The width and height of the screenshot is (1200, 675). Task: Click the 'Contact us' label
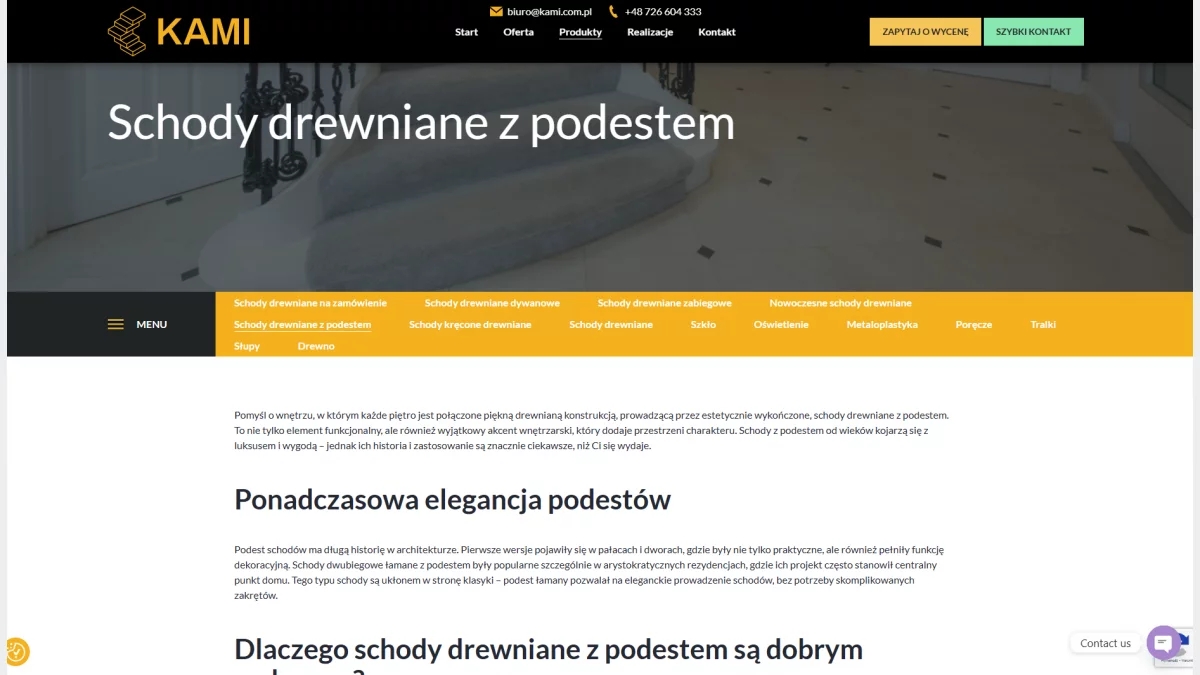(x=1105, y=643)
